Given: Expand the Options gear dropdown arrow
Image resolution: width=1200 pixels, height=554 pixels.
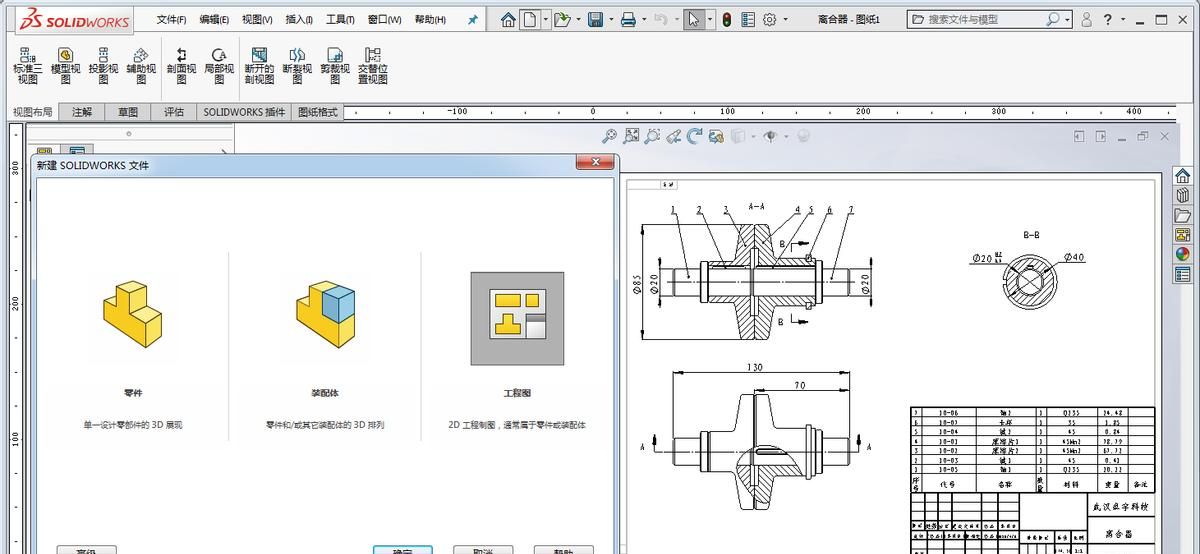Looking at the screenshot, I should tap(785, 19).
